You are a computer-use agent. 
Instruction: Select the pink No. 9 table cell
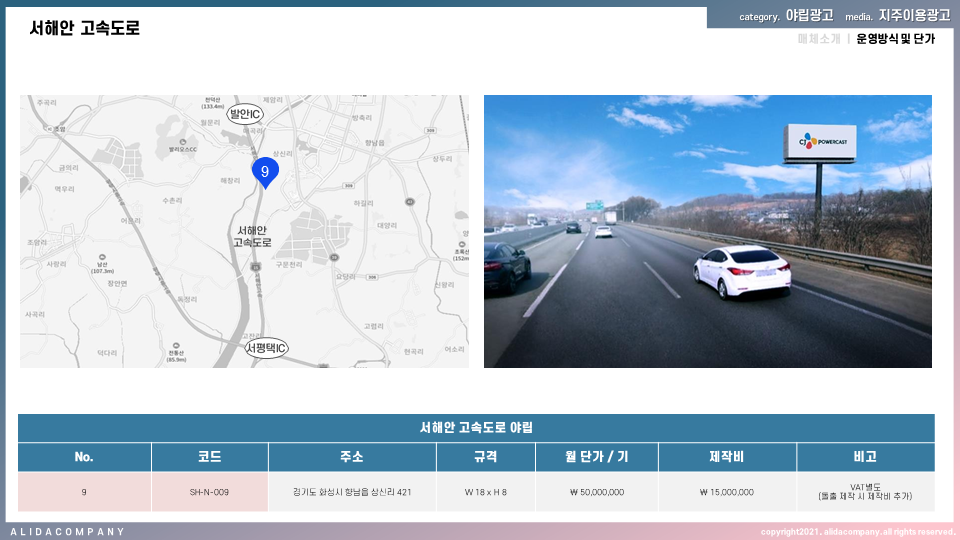(84, 492)
